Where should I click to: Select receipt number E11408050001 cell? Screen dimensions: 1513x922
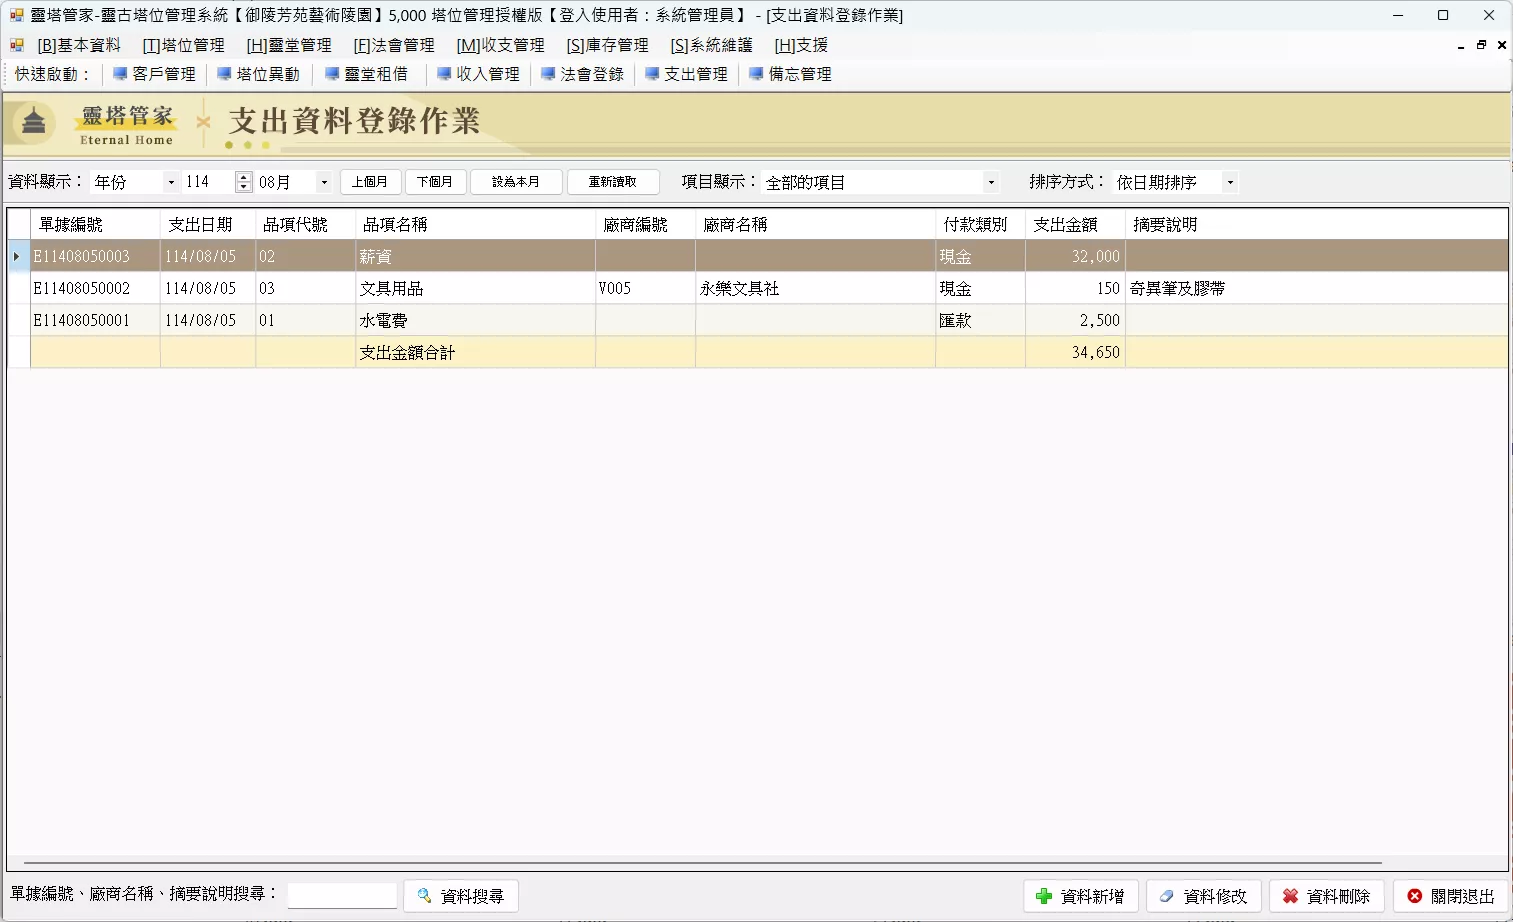pyautogui.click(x=95, y=320)
